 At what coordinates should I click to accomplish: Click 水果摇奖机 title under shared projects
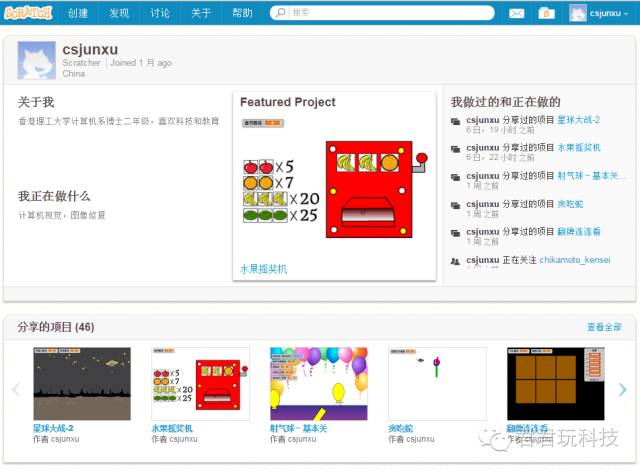tap(172, 428)
